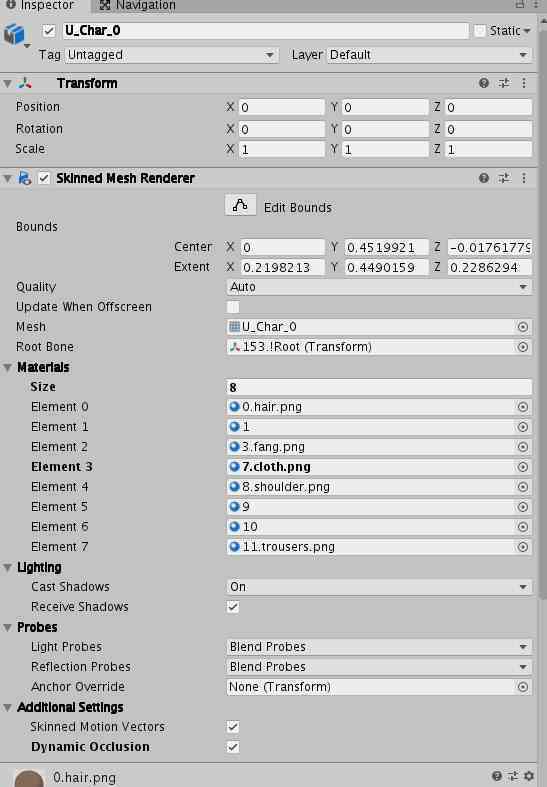Click the U_Char_0 object name field
547x787 pixels.
coord(265,31)
